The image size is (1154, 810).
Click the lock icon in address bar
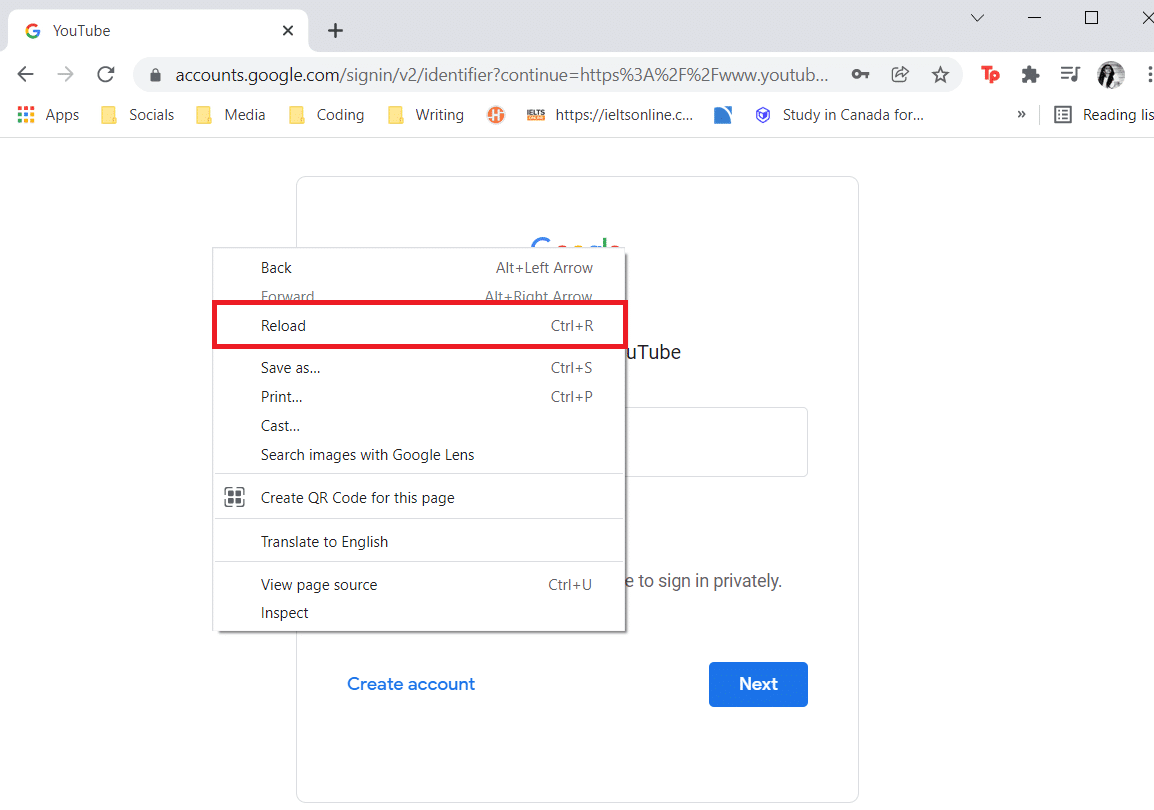click(155, 75)
